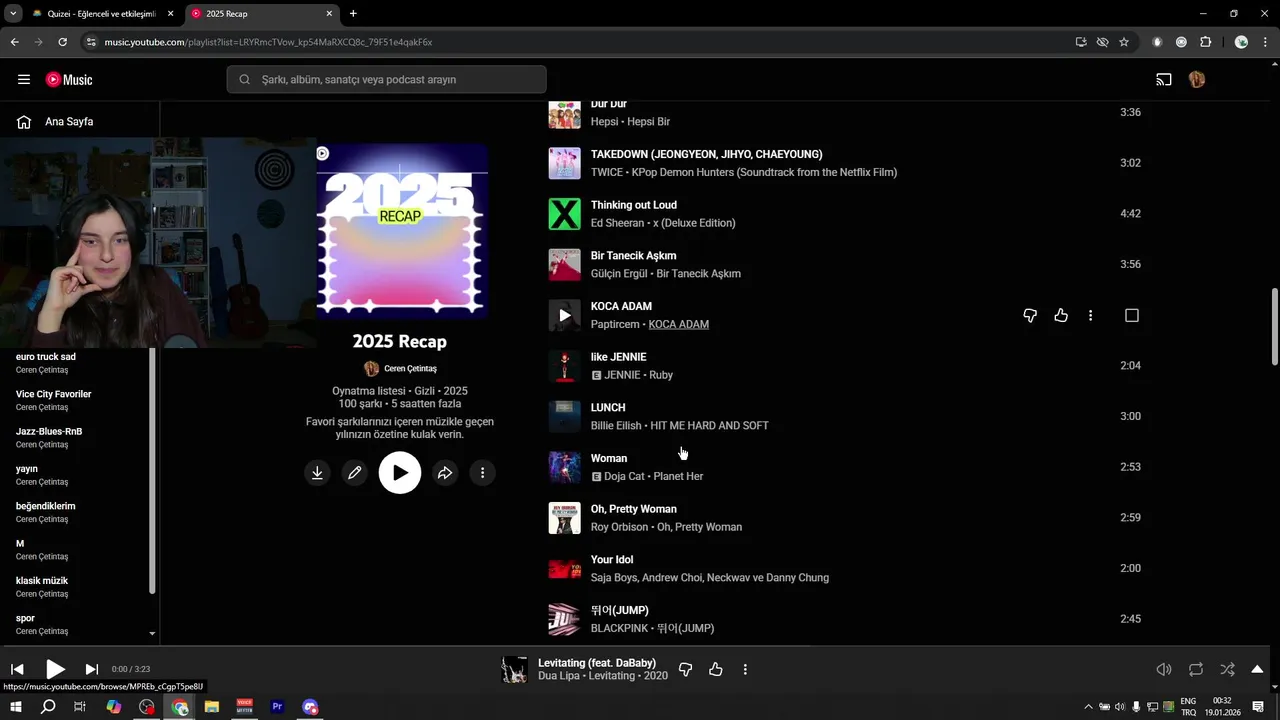Dislike the Levitating track in player

pyautogui.click(x=685, y=670)
